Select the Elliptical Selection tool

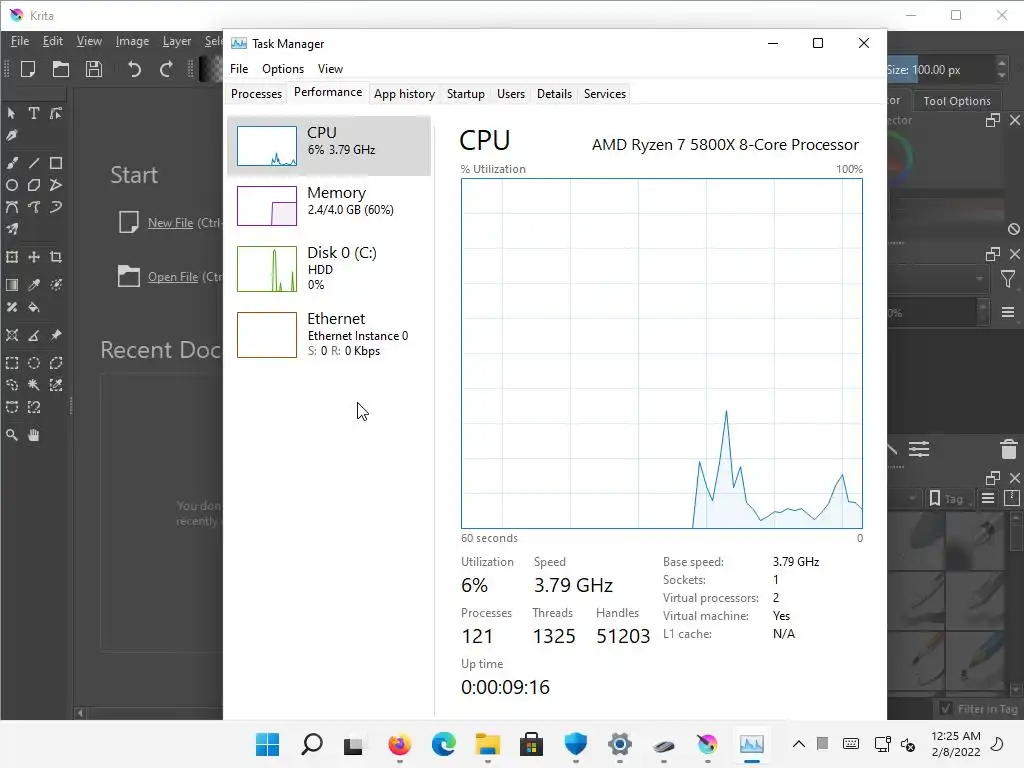(33, 363)
